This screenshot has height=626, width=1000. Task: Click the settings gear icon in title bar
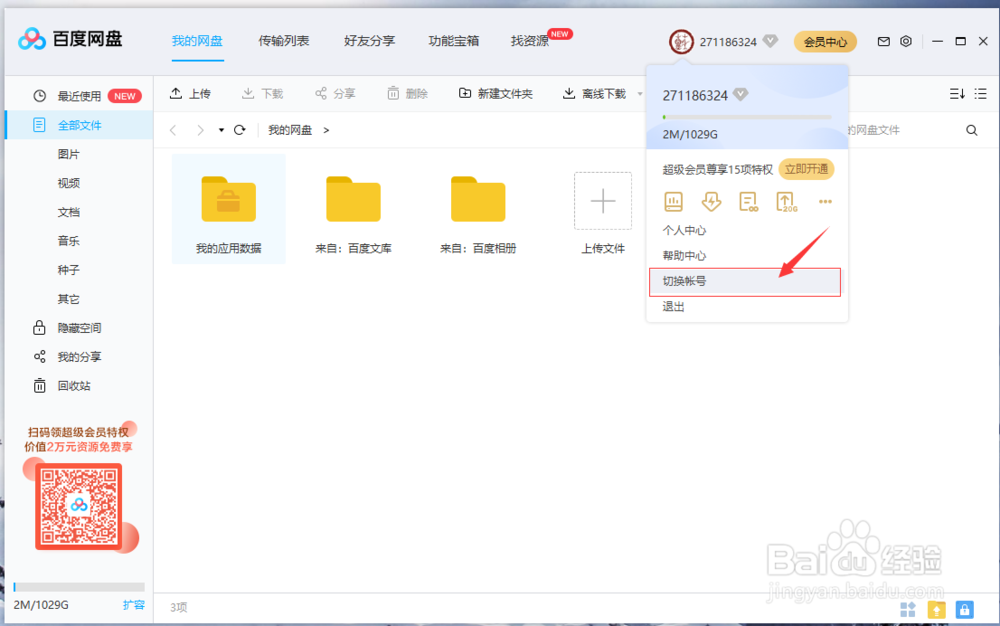906,41
